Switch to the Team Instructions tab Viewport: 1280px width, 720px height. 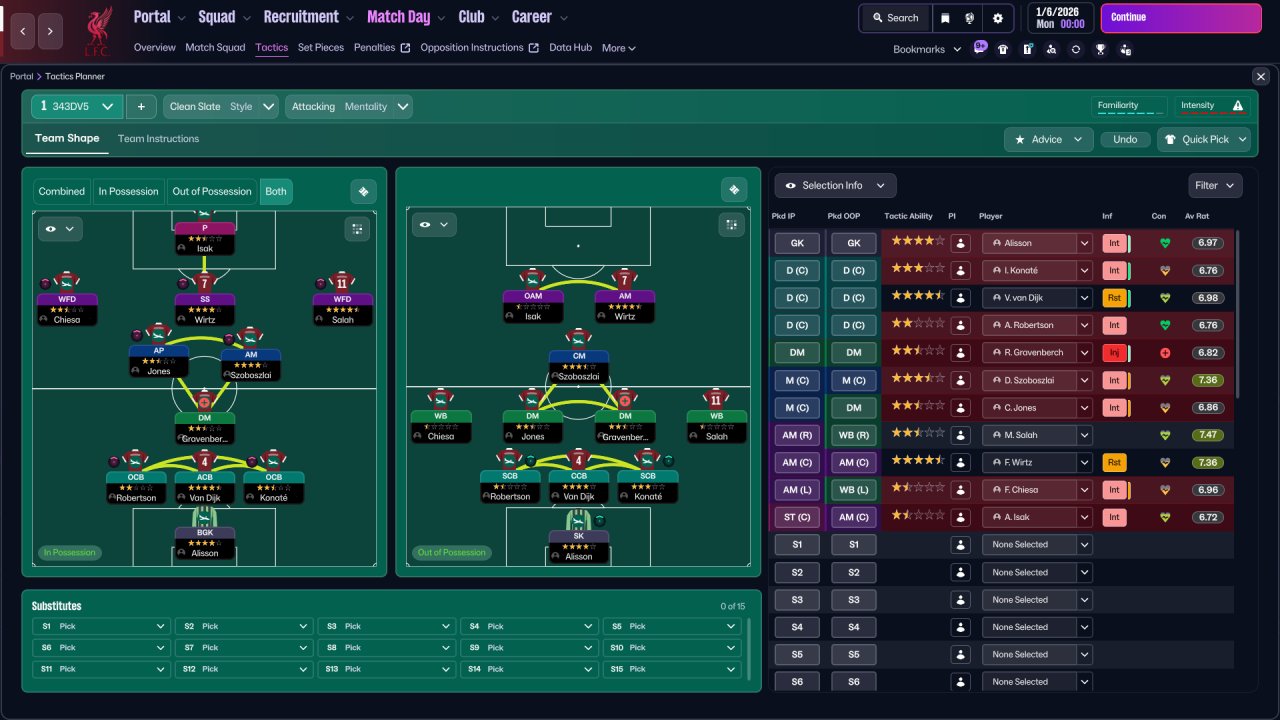pyautogui.click(x=158, y=139)
